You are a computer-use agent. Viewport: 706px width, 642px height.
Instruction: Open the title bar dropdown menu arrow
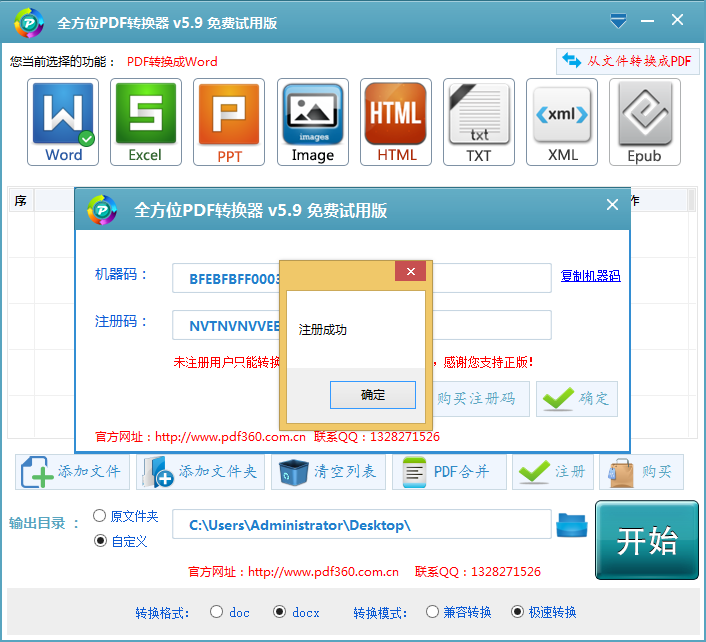(x=618, y=21)
